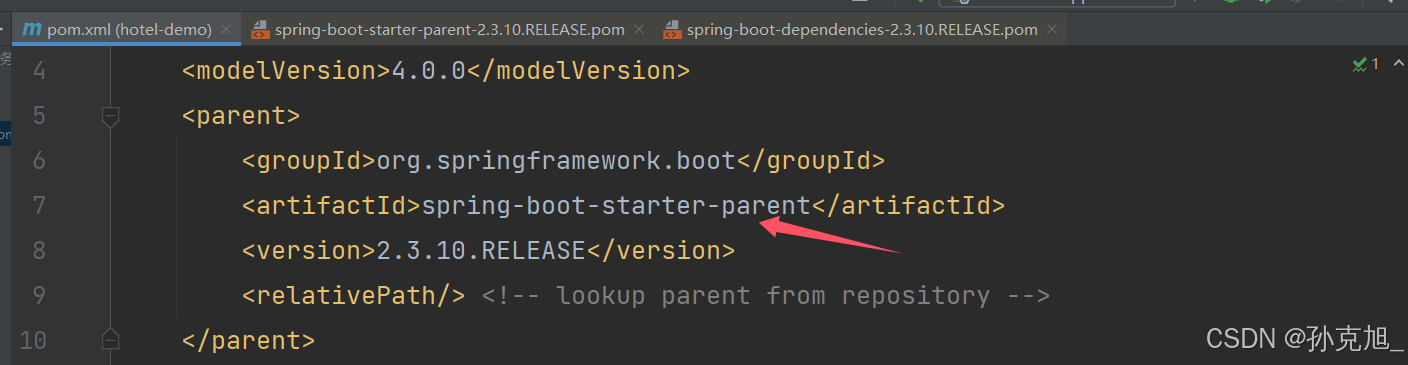Click the 4.0.0 modelVersion value
Image resolution: width=1408 pixels, height=365 pixels.
pos(428,71)
